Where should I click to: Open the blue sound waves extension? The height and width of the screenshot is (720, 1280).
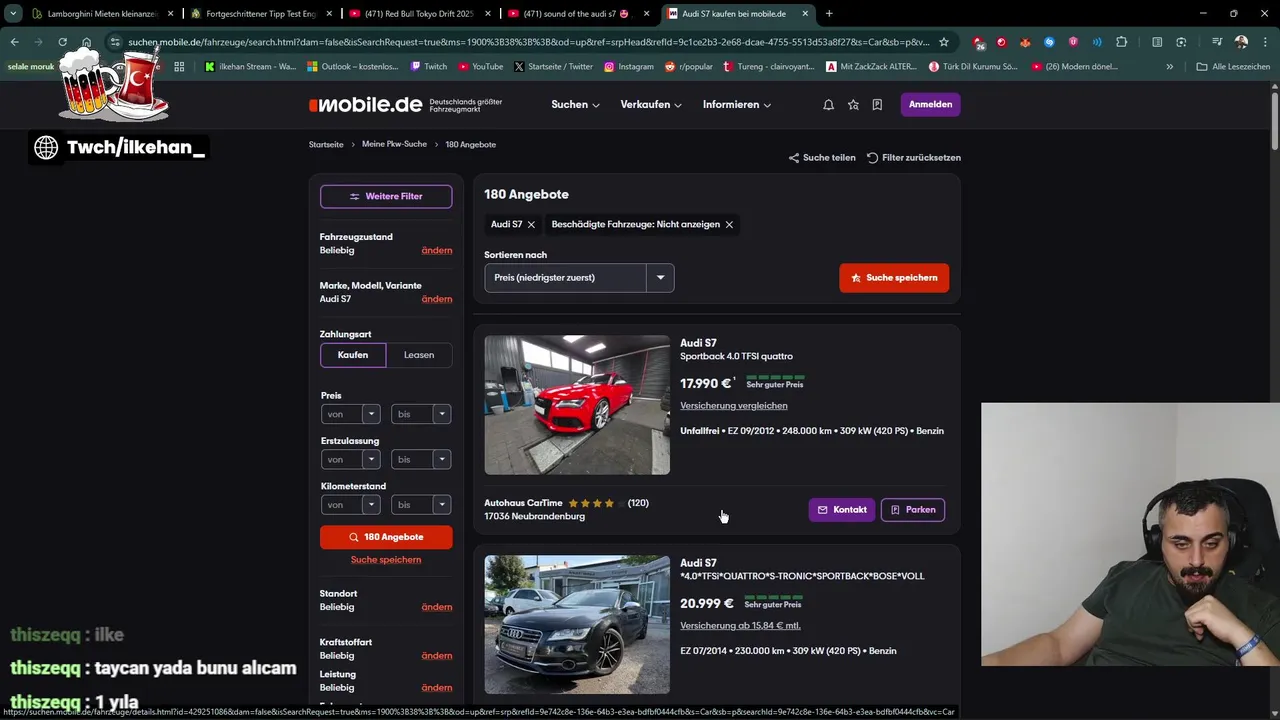pyautogui.click(x=1097, y=42)
